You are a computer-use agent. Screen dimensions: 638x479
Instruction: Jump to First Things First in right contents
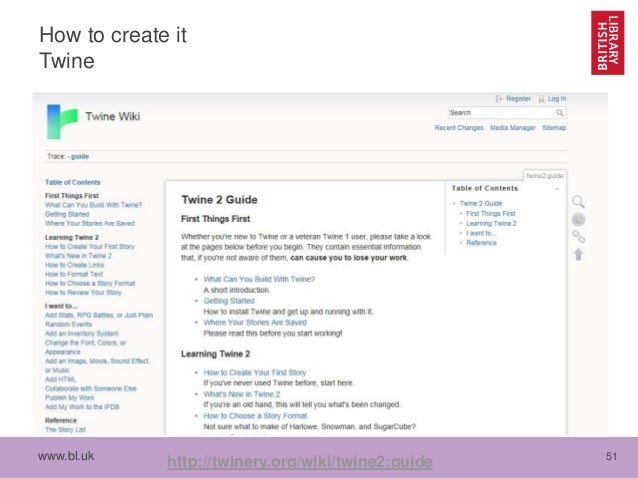click(490, 214)
